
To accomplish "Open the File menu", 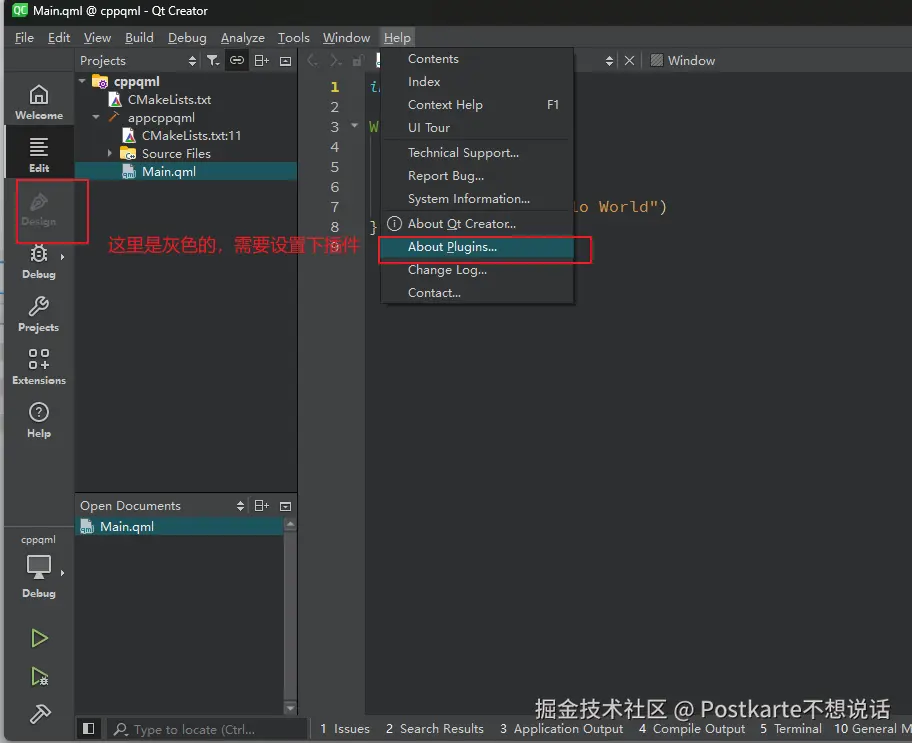I will click(x=24, y=38).
